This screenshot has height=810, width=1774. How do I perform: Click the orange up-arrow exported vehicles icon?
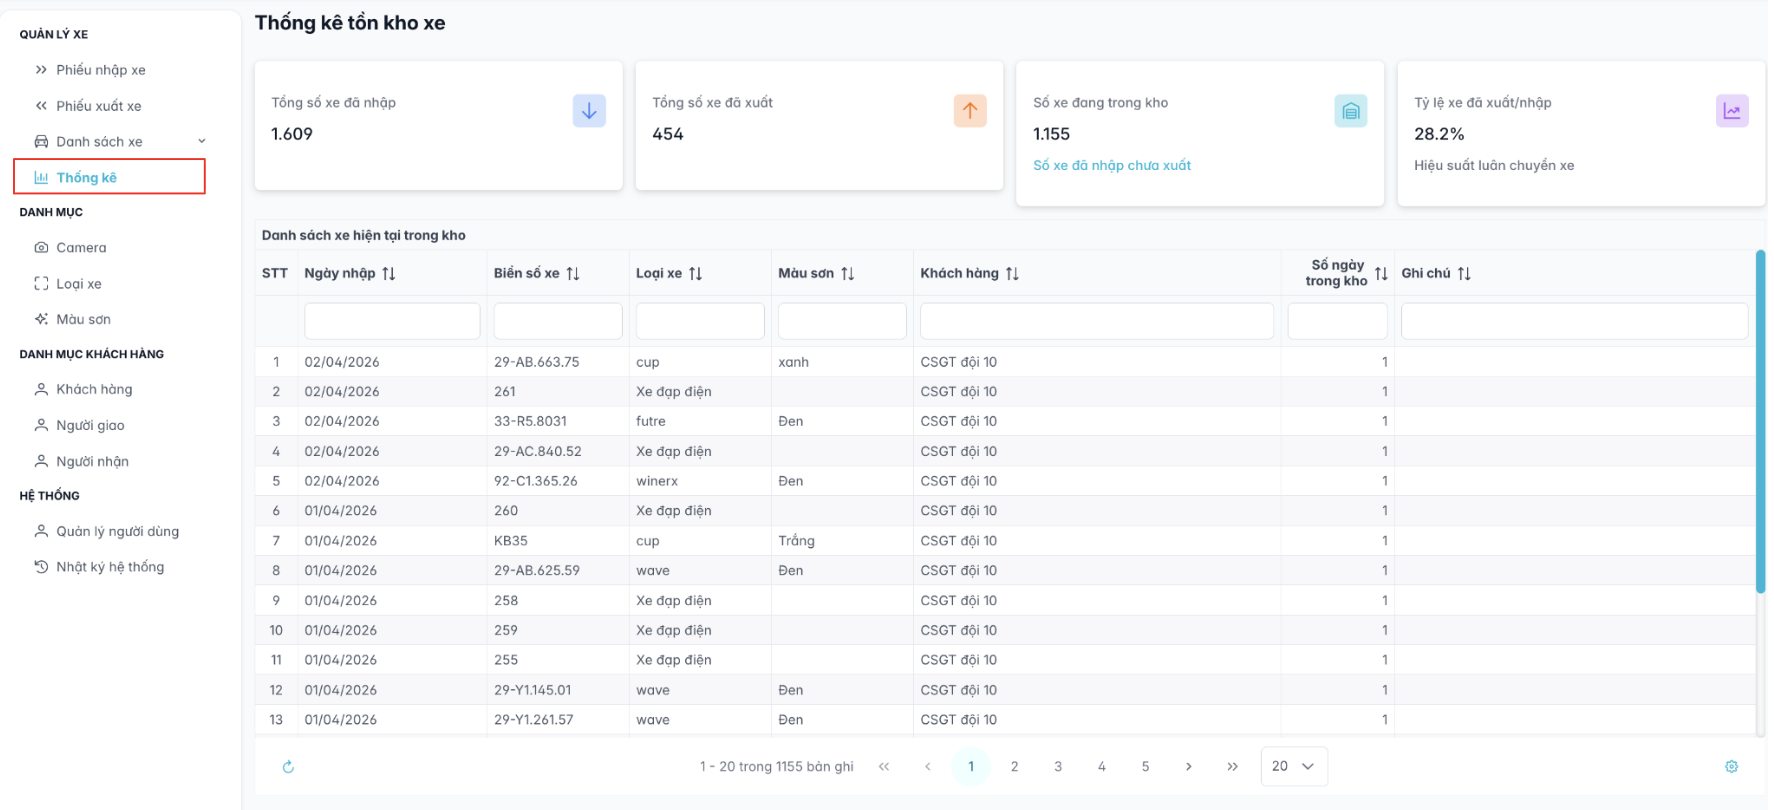(x=970, y=111)
